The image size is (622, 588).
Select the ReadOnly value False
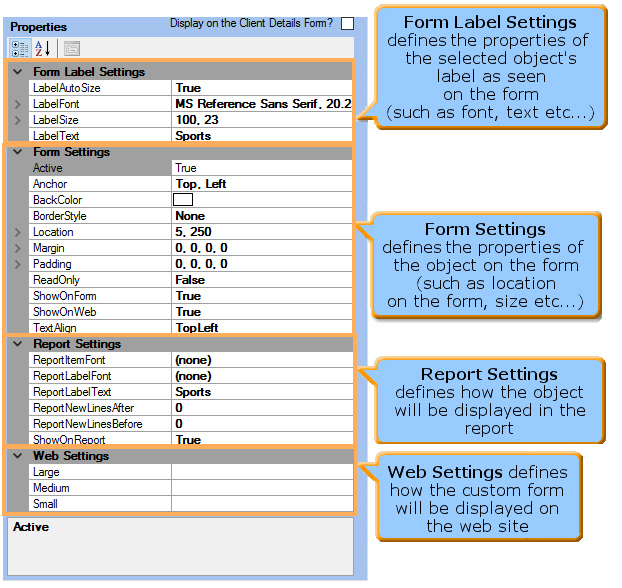coord(260,280)
